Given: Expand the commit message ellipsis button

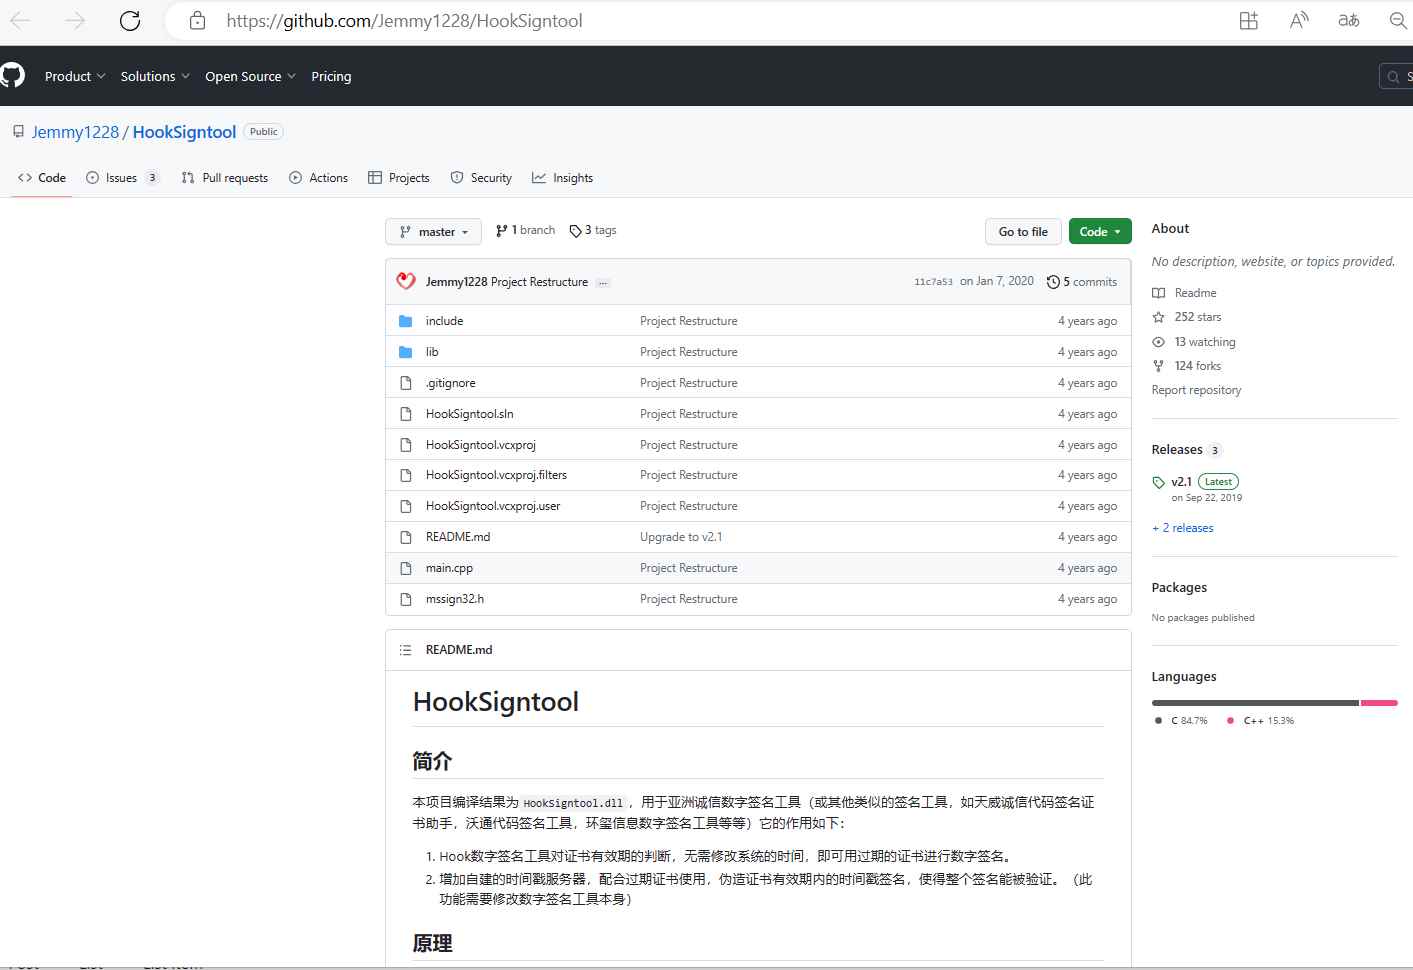Looking at the screenshot, I should tap(603, 283).
